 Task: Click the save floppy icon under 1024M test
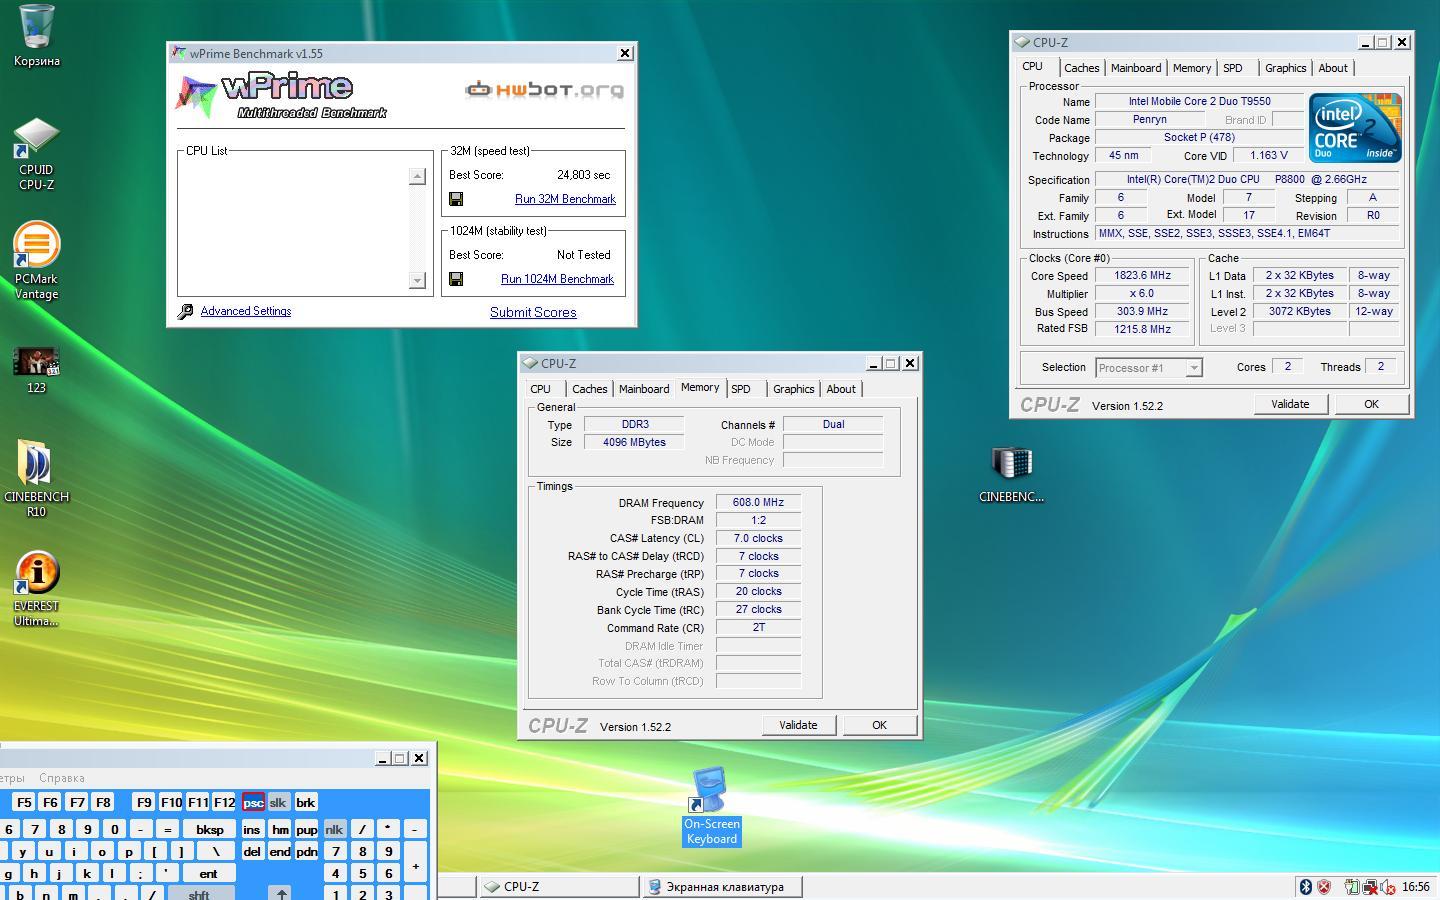[x=456, y=279]
